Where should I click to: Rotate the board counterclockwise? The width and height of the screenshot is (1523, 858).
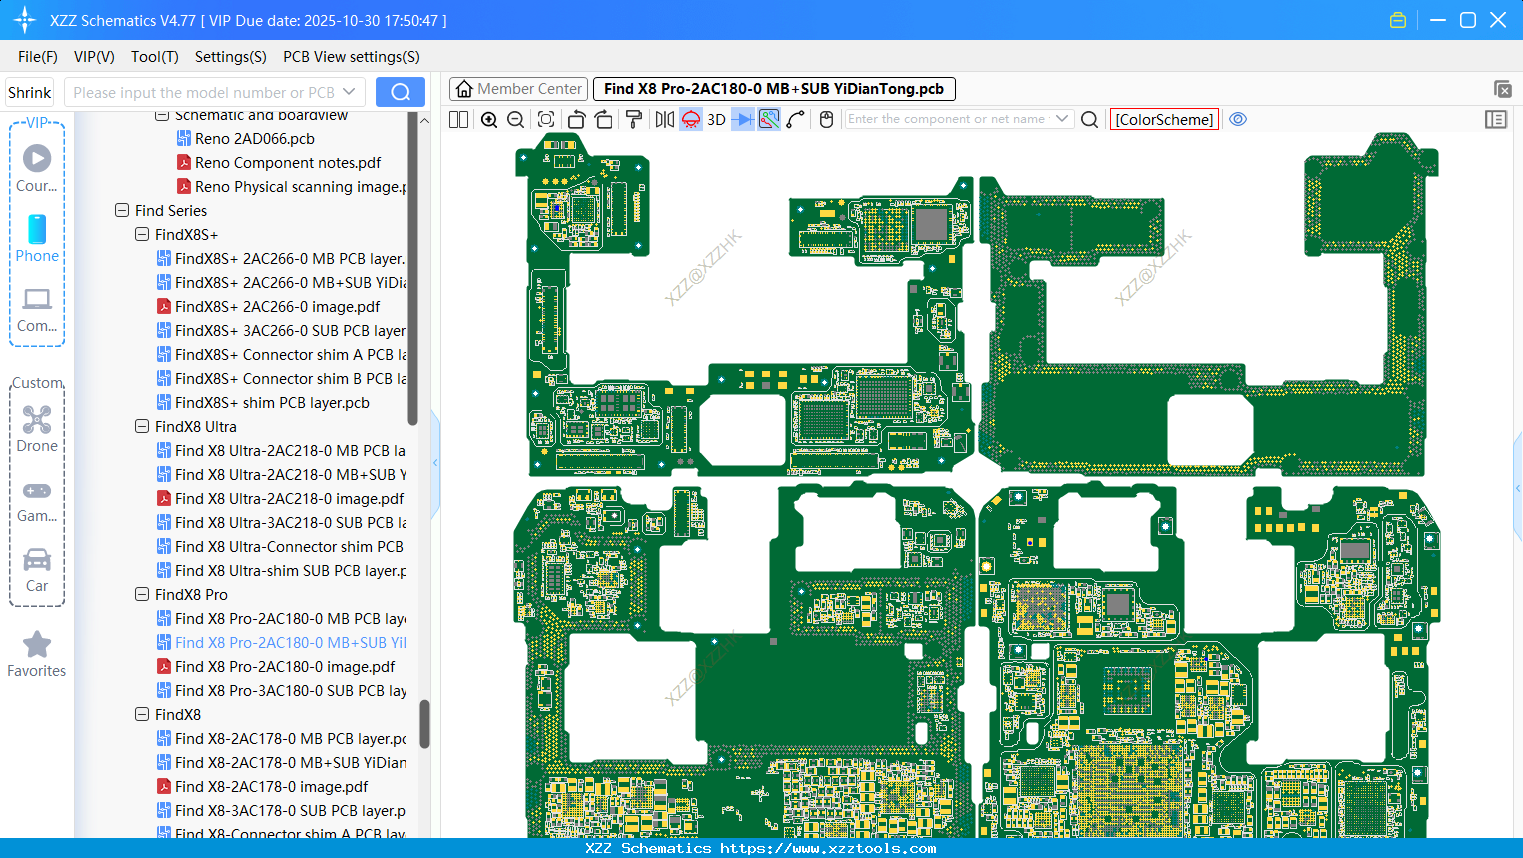coord(576,119)
